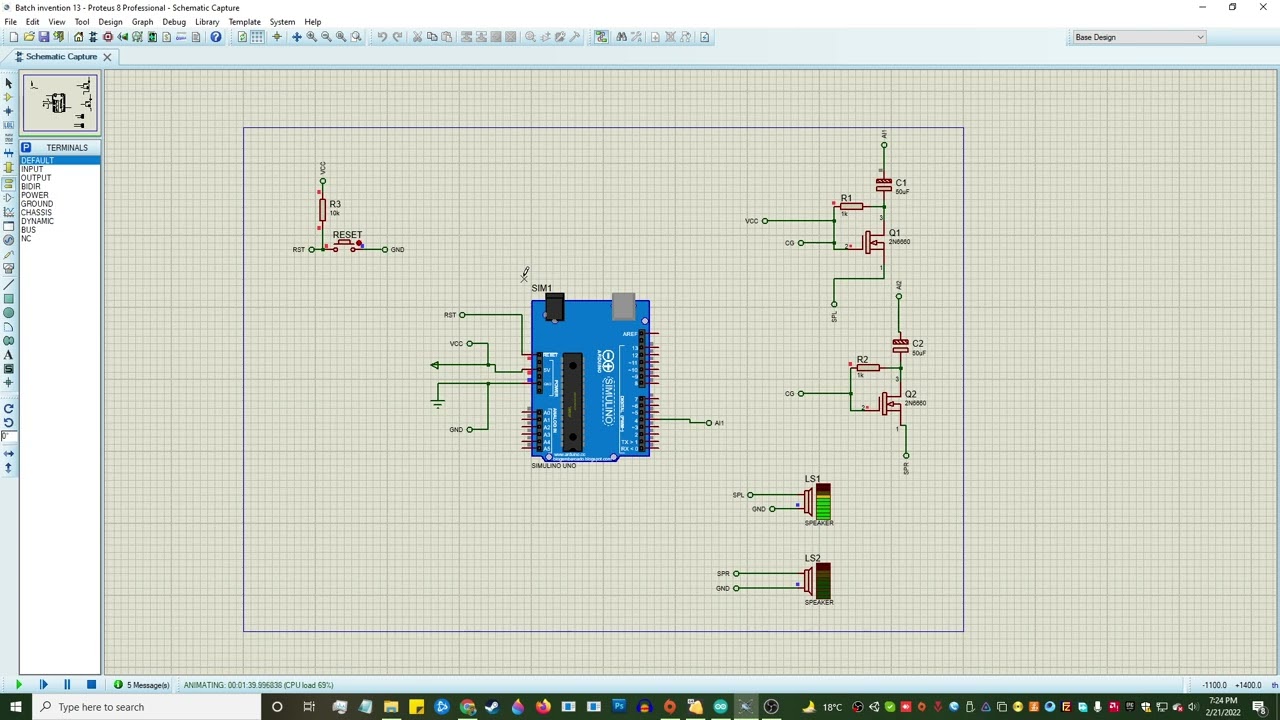This screenshot has height=720, width=1280.
Task: Open the Property Assignment Tool
Action: 636,37
